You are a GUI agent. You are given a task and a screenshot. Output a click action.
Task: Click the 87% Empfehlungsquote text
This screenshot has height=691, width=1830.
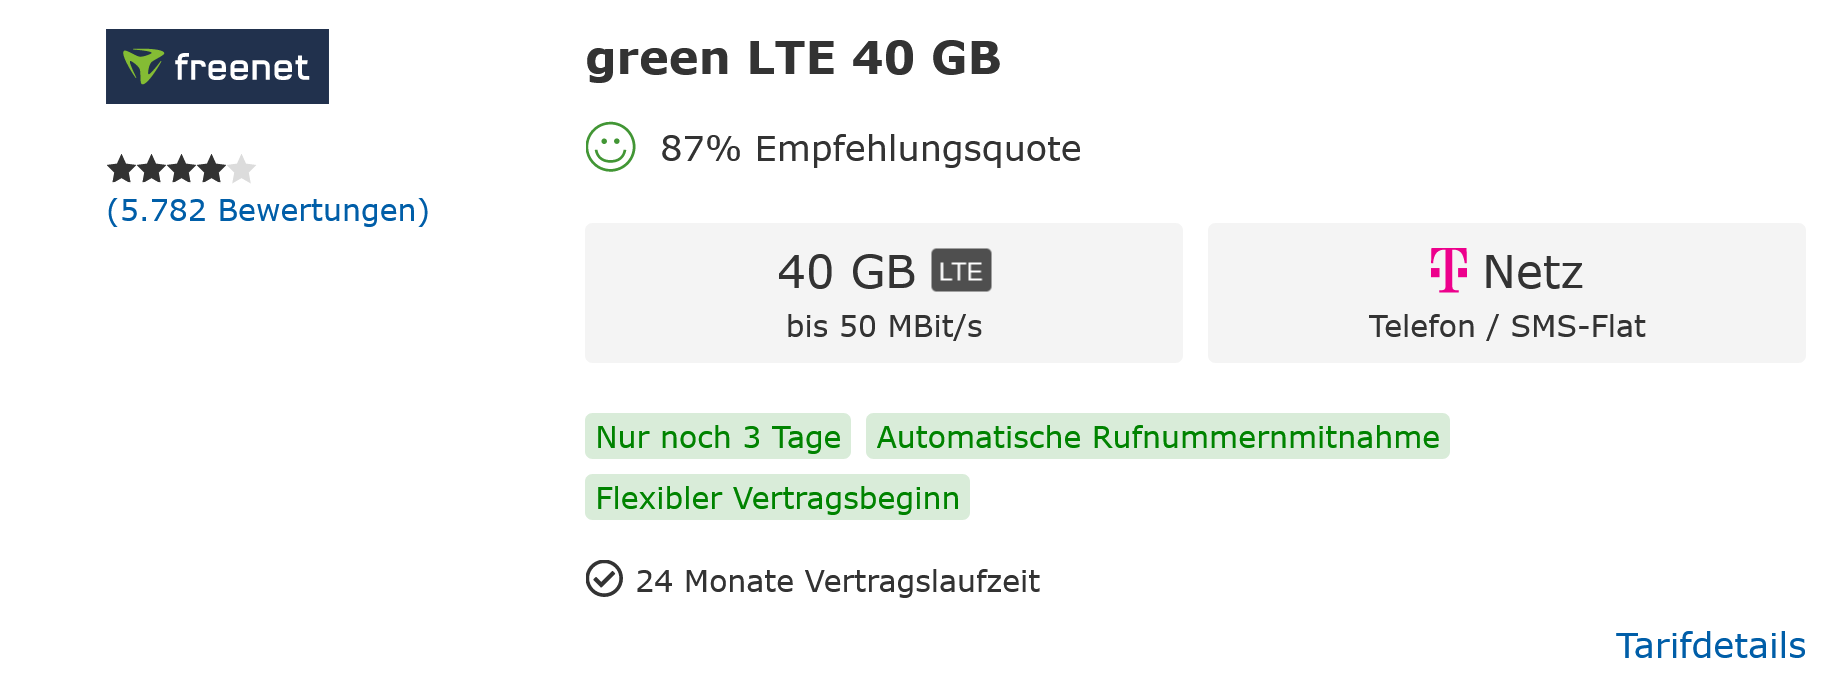coord(870,148)
